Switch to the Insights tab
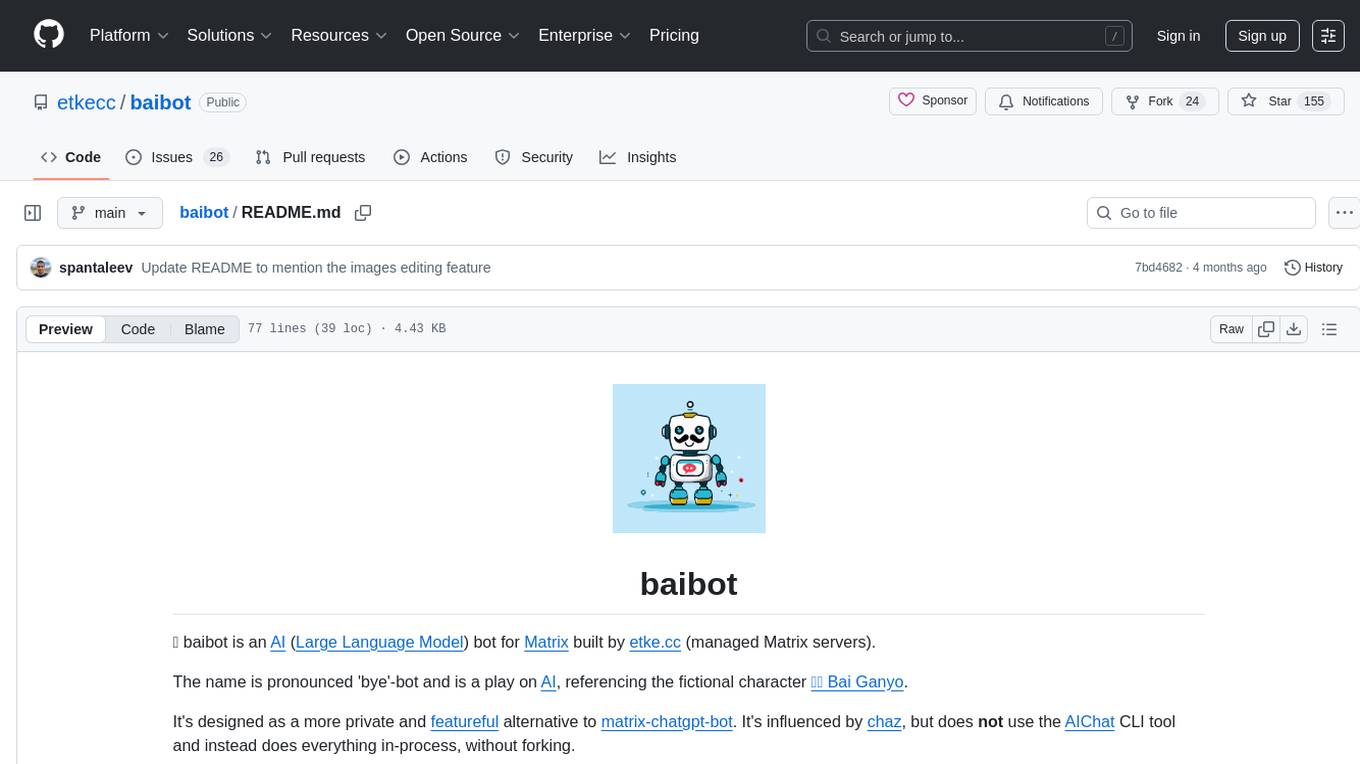 pyautogui.click(x=638, y=157)
